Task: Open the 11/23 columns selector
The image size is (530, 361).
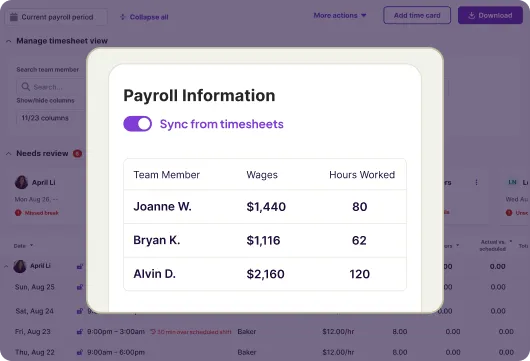Action: [51, 118]
